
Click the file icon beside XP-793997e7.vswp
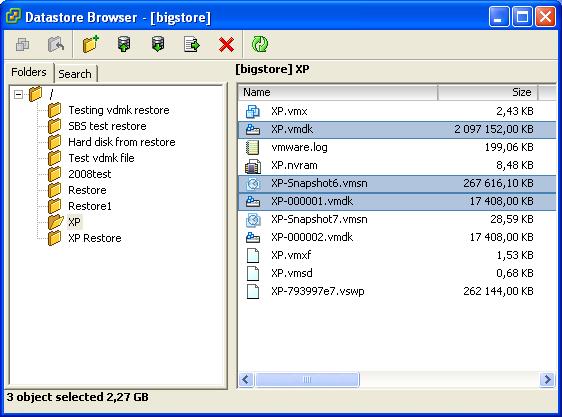[253, 291]
